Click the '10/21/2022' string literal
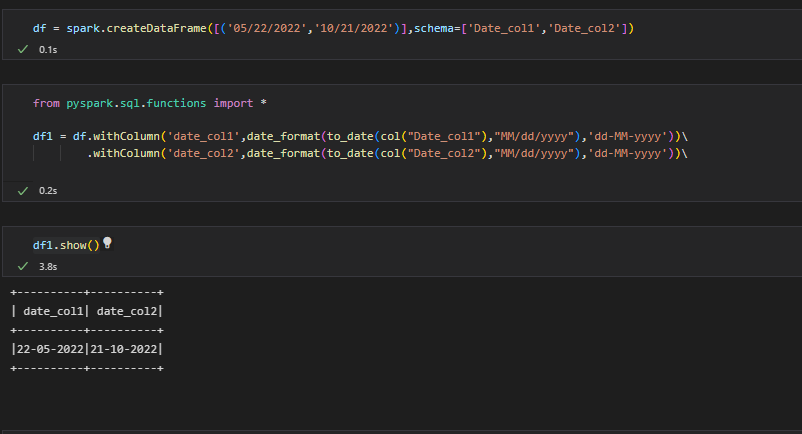The image size is (802, 434). pos(354,28)
